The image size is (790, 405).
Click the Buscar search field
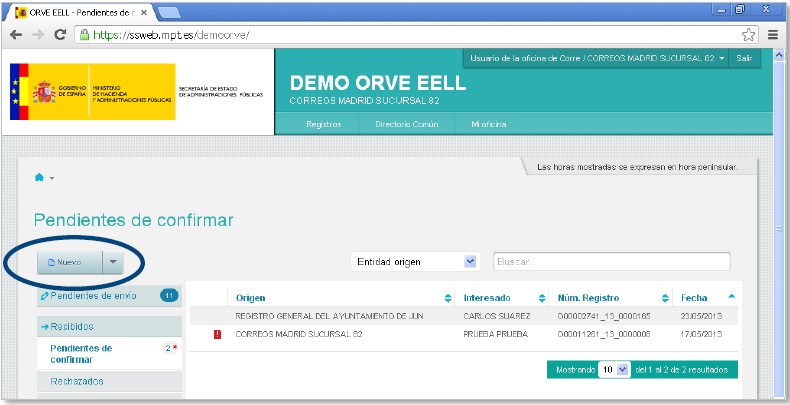pyautogui.click(x=611, y=262)
